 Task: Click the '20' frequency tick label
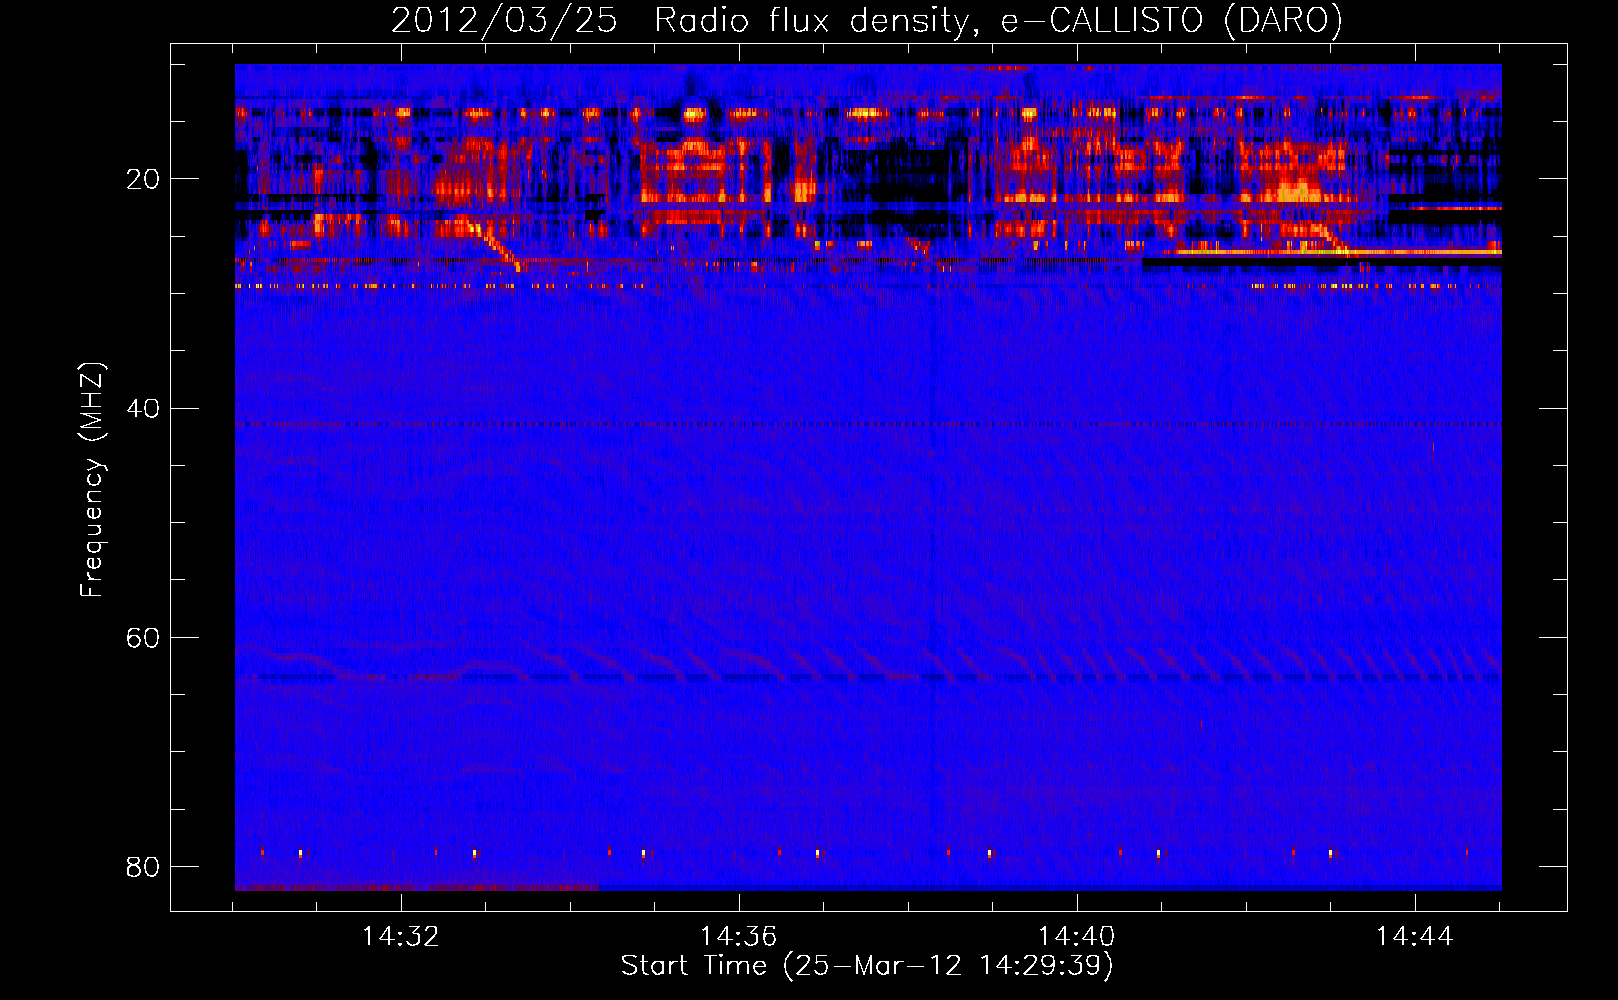143,180
